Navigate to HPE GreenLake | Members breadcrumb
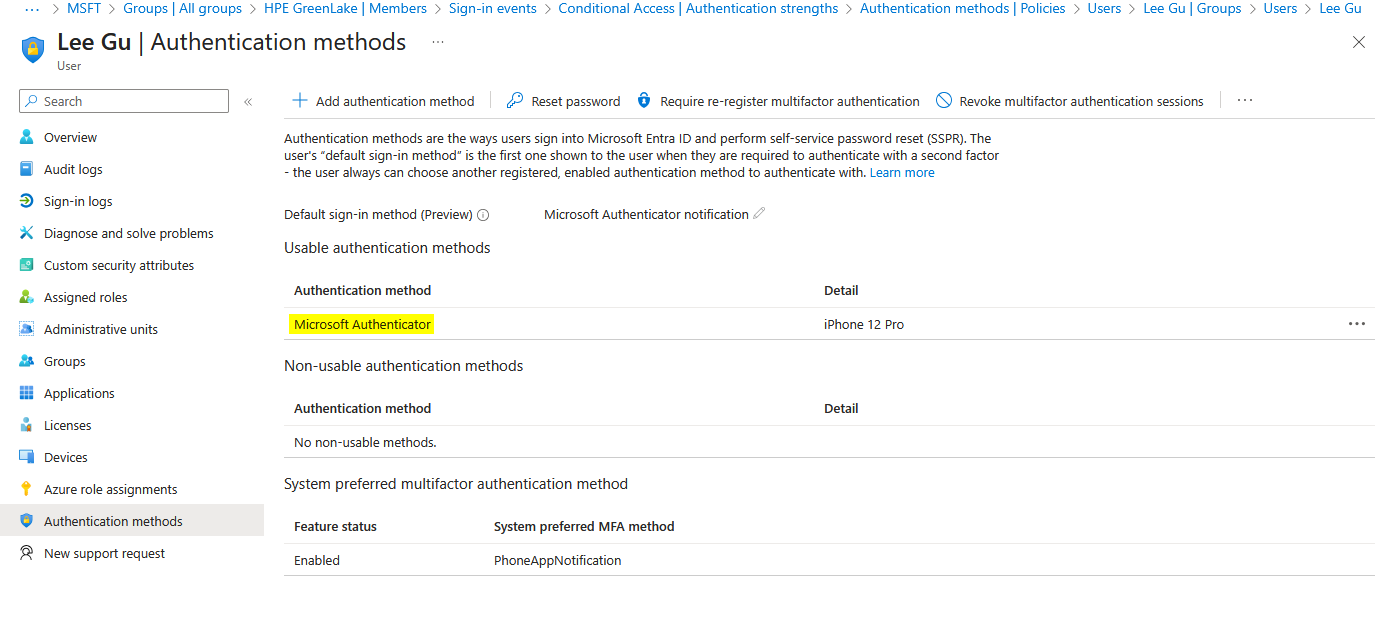This screenshot has width=1395, height=628. [x=345, y=9]
